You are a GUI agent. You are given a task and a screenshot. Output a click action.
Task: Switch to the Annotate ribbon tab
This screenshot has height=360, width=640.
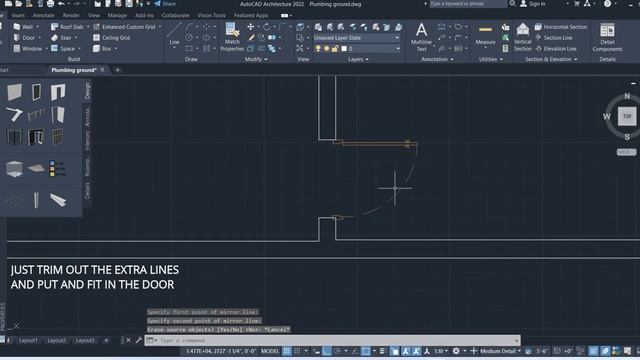43,15
